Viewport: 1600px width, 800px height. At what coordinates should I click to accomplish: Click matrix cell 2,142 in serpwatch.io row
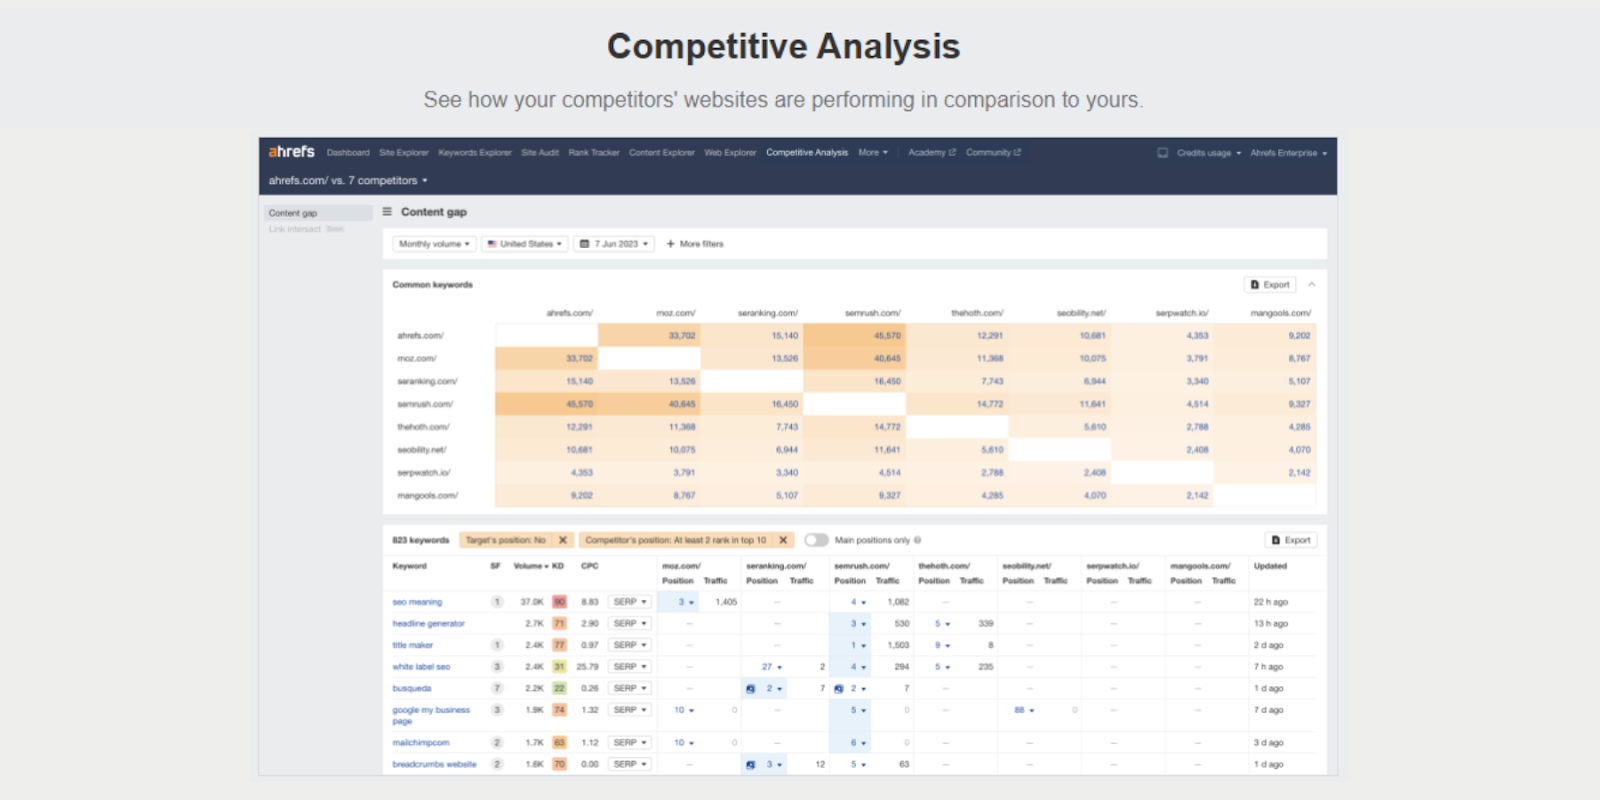(x=1265, y=473)
